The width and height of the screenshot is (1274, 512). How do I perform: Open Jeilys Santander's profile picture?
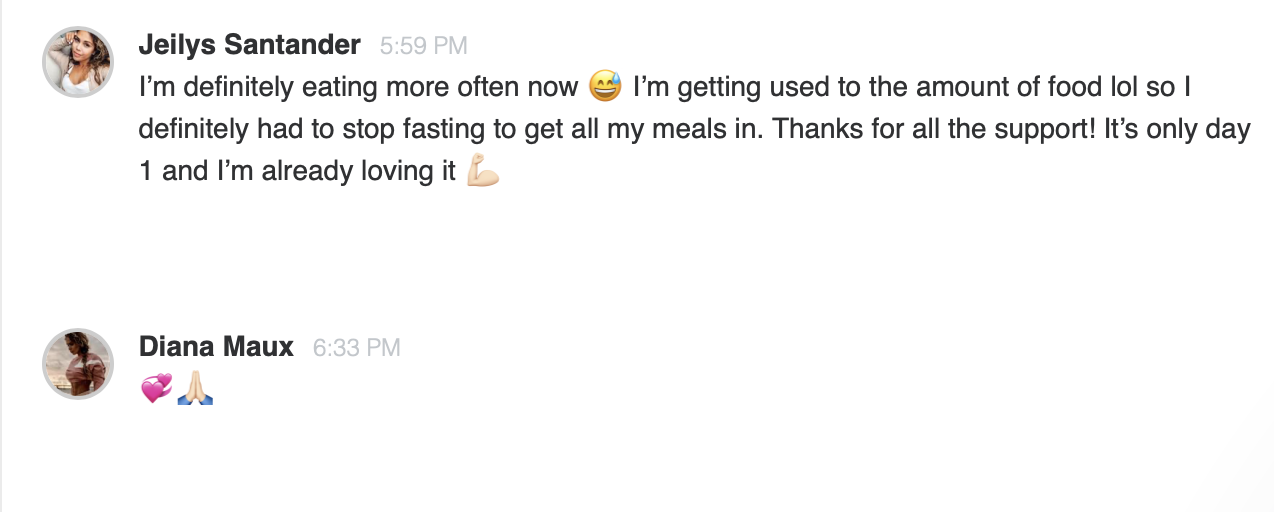tap(77, 62)
